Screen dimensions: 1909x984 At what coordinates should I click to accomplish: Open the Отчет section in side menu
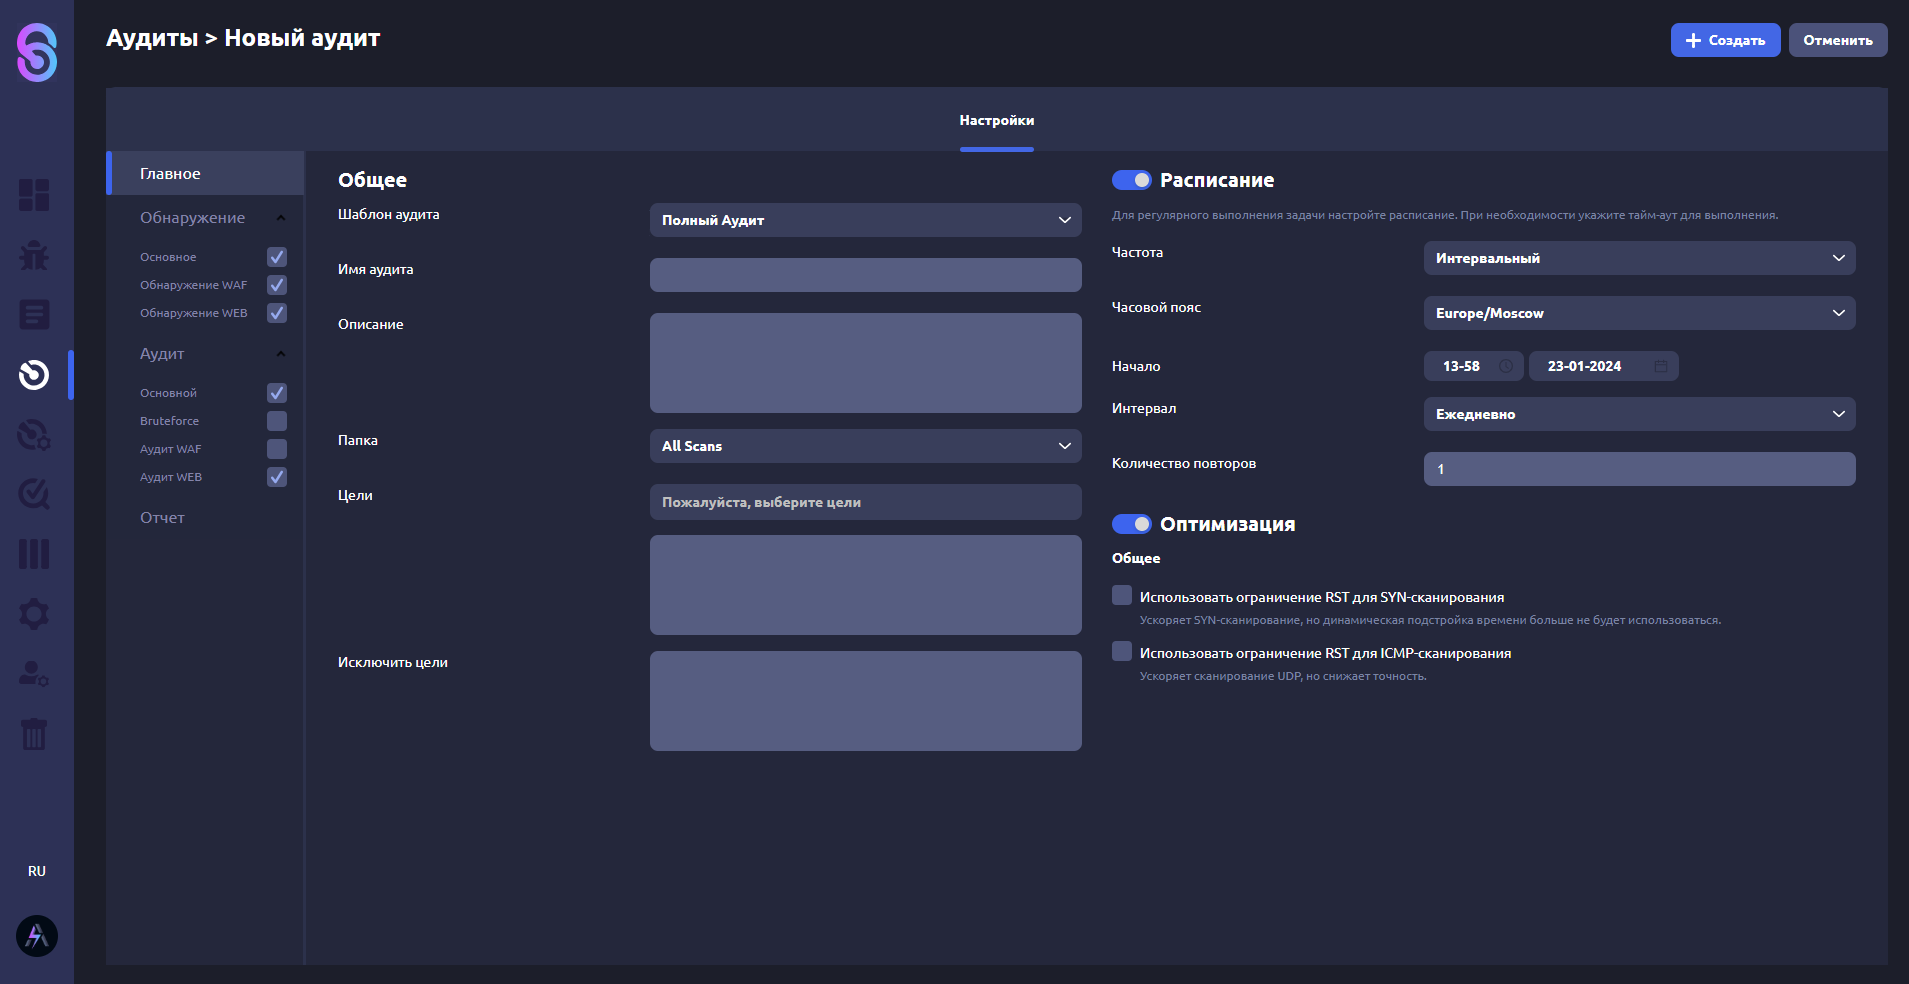162,517
